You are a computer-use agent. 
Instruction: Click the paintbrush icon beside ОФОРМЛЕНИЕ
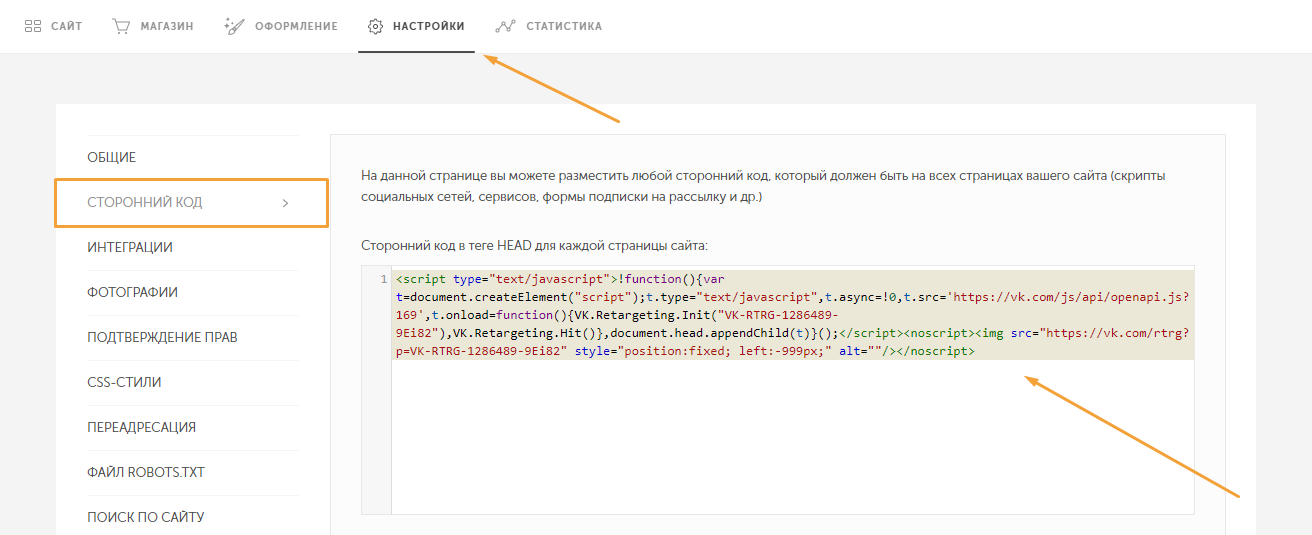[234, 26]
